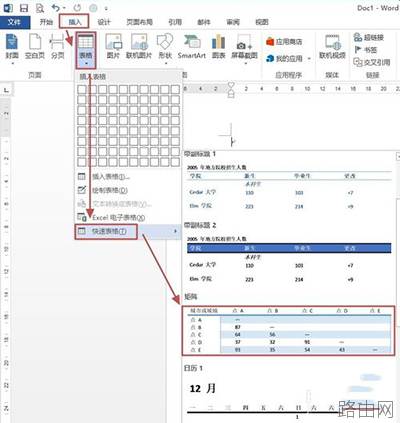The image size is (400, 423).
Task: Click the indent marker on horizontal ruler
Action: pyautogui.click(x=231, y=89)
